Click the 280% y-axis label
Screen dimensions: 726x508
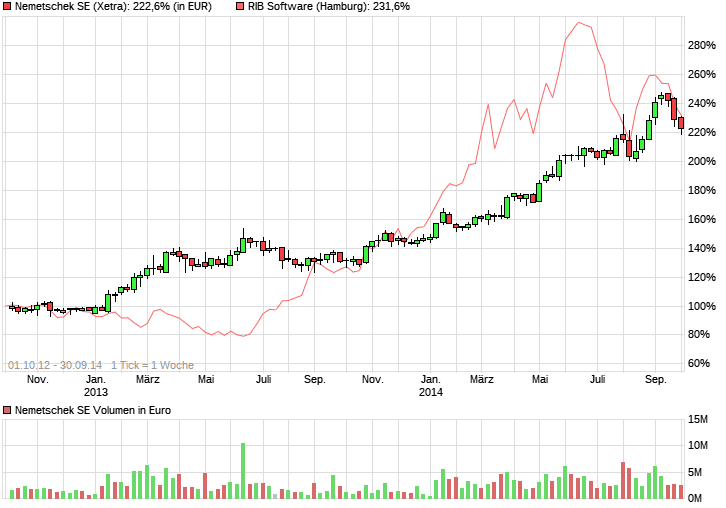[702, 45]
